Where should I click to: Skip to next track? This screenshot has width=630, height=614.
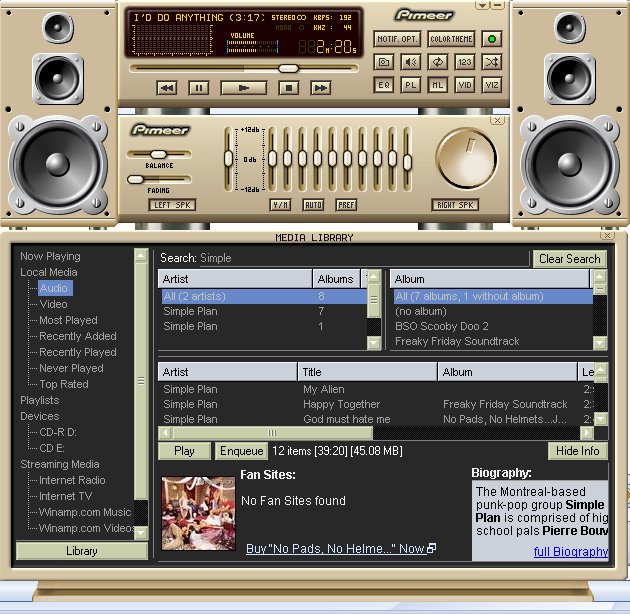pyautogui.click(x=321, y=88)
